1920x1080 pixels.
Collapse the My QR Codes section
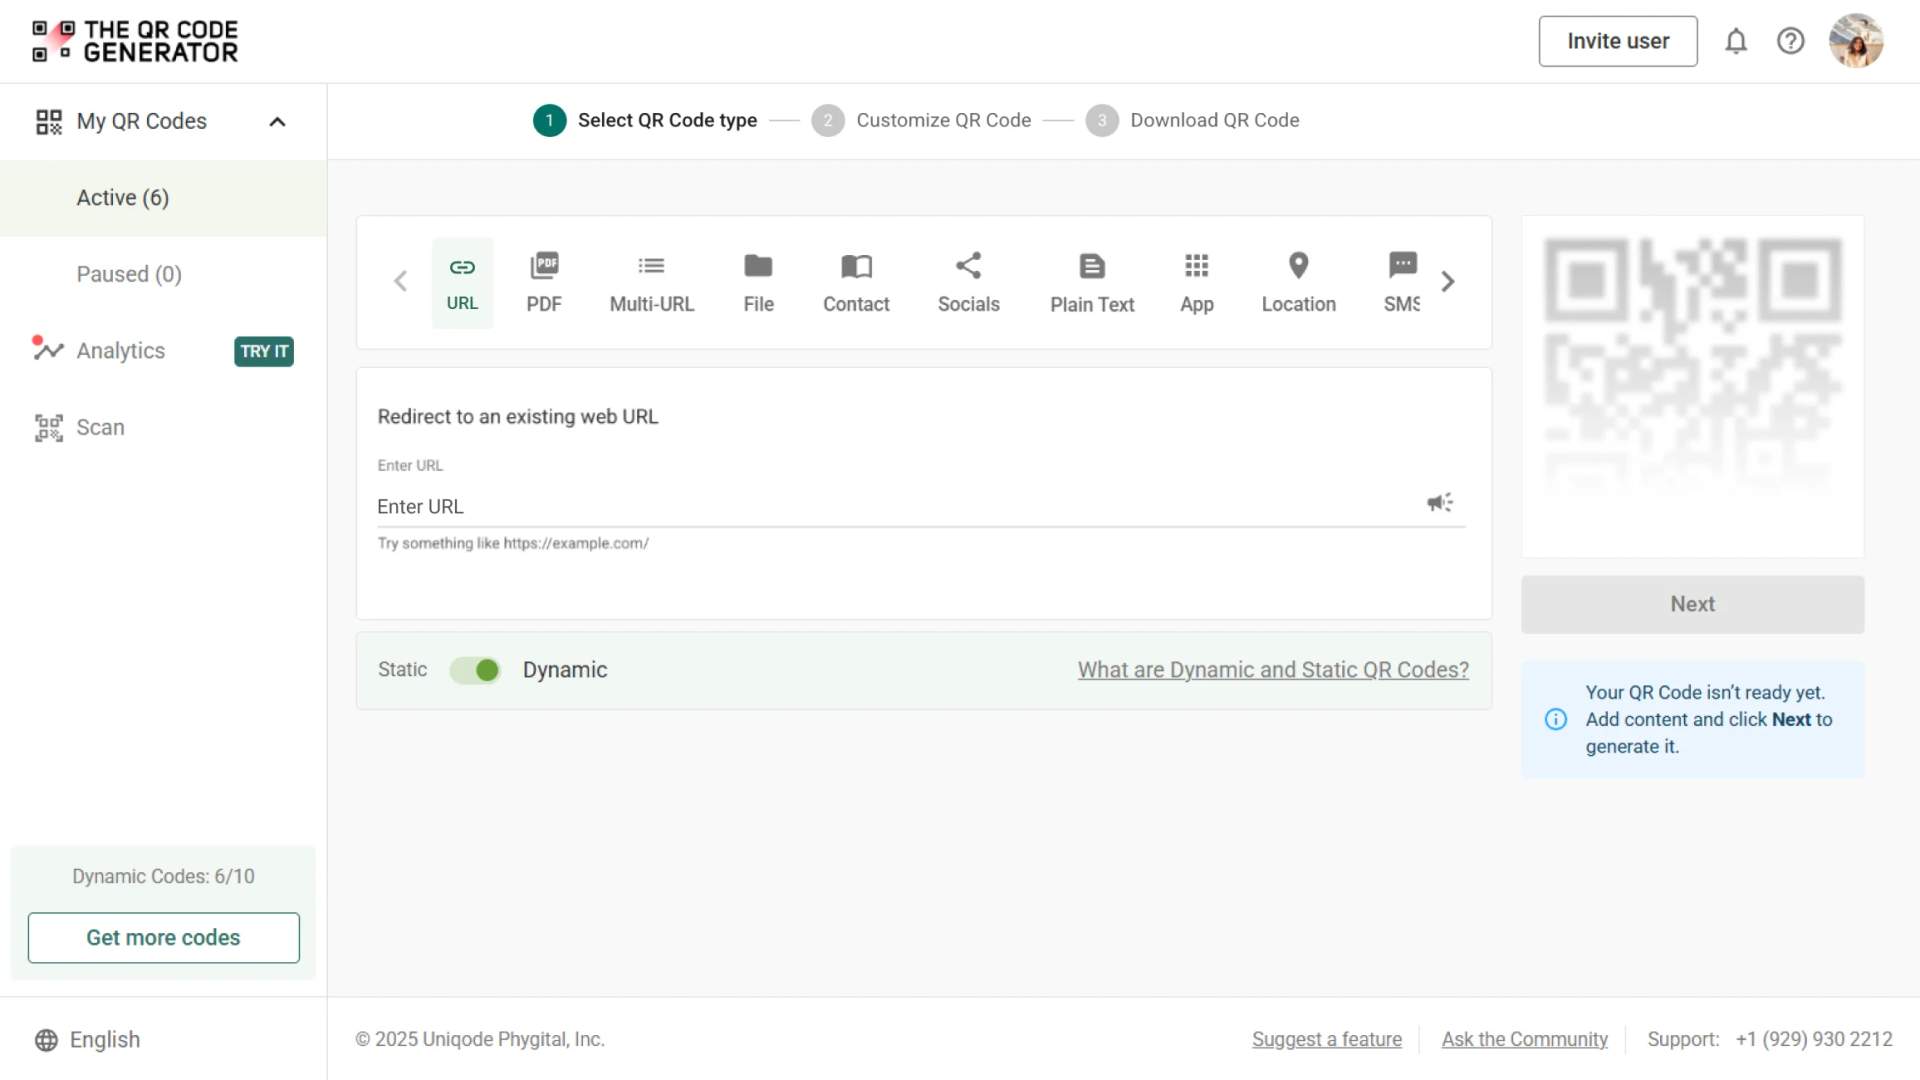278,122
